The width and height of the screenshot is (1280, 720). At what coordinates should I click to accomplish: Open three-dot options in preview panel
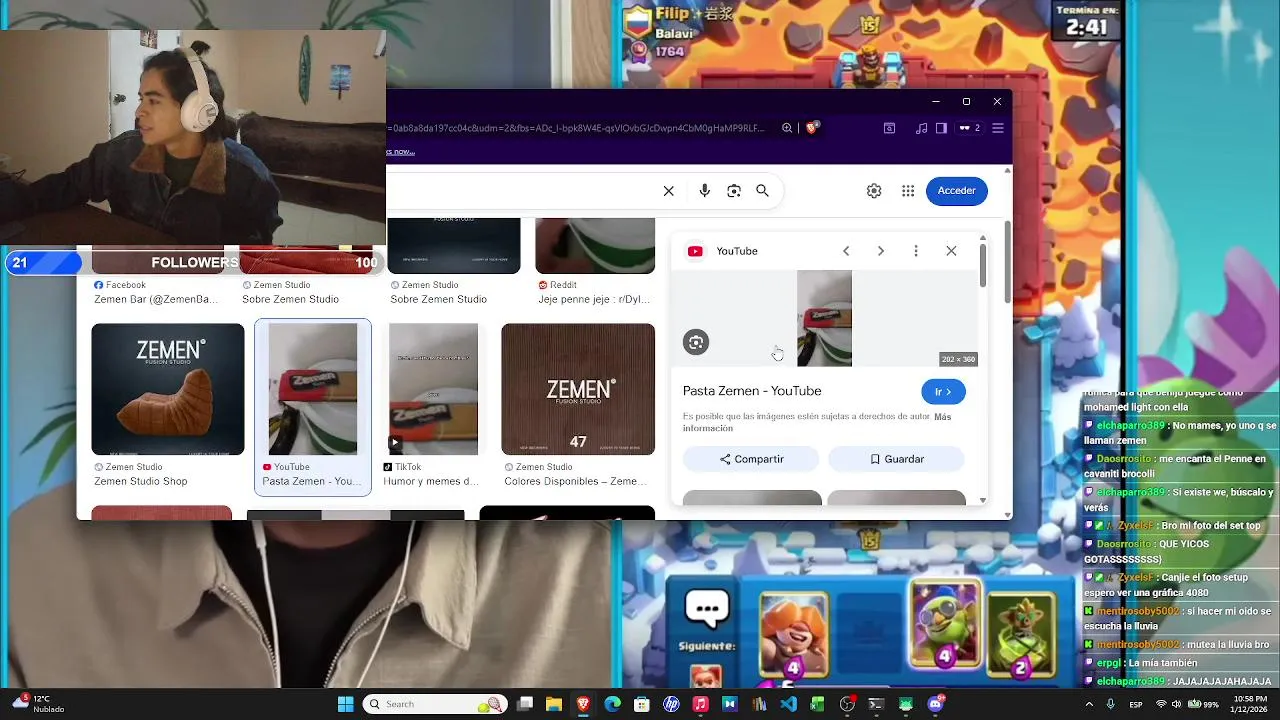point(916,251)
